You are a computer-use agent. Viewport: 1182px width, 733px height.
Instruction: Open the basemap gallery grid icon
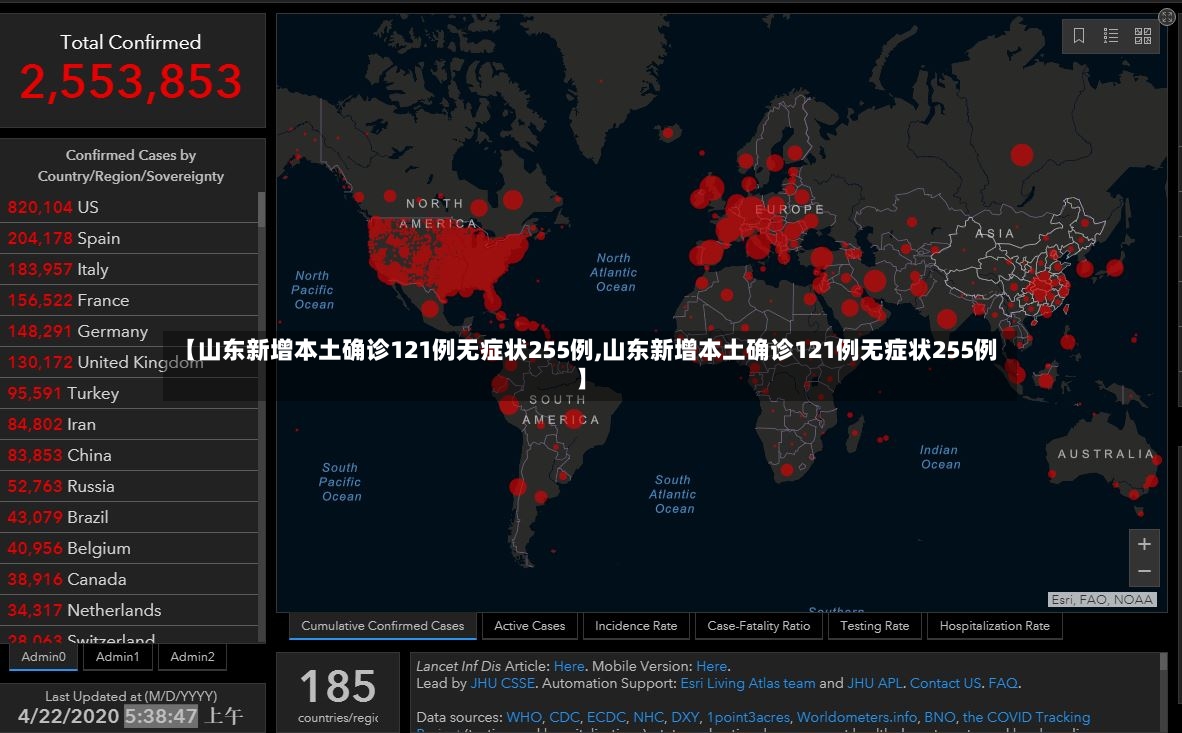point(1143,35)
